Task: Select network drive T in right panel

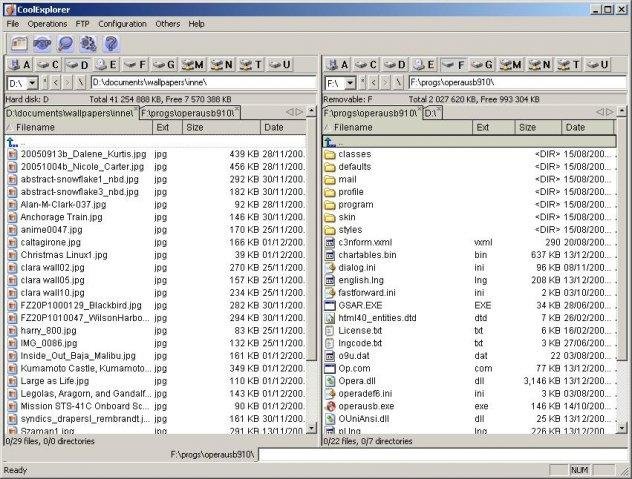Action: point(569,65)
